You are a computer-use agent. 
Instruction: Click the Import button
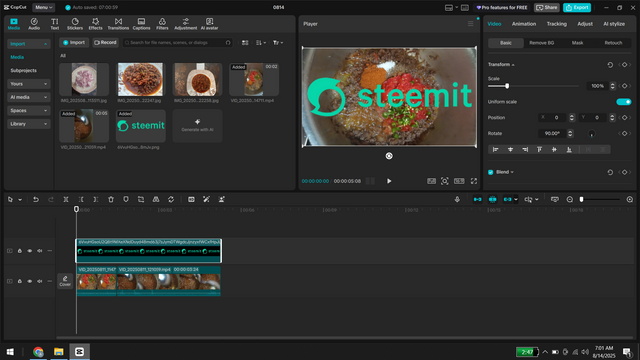(x=74, y=42)
